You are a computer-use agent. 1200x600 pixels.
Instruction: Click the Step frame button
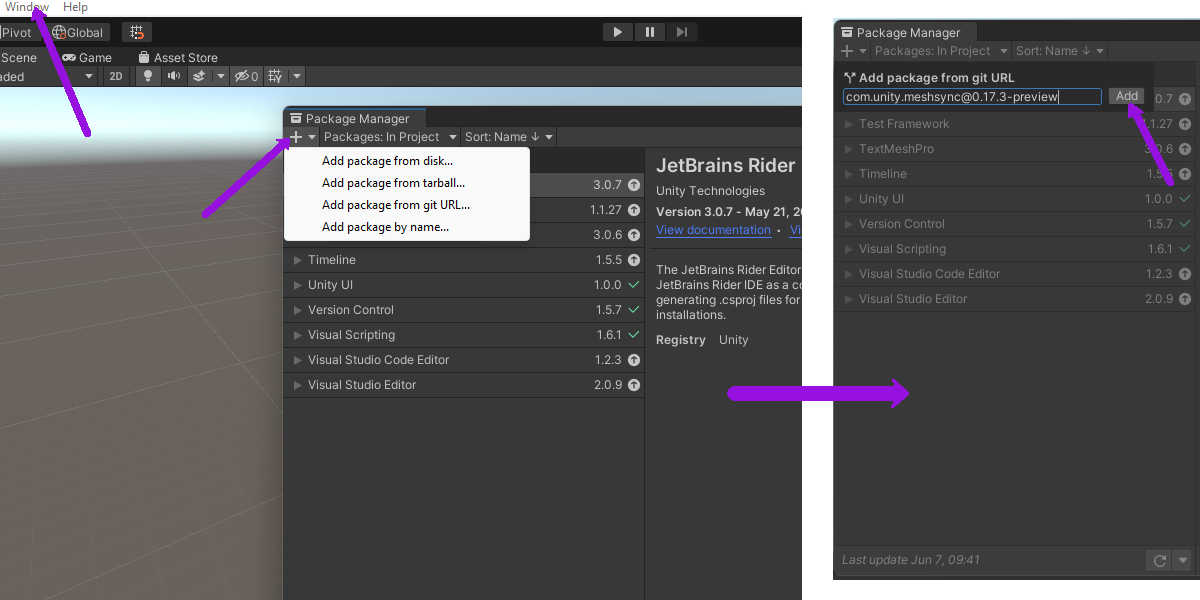click(682, 32)
